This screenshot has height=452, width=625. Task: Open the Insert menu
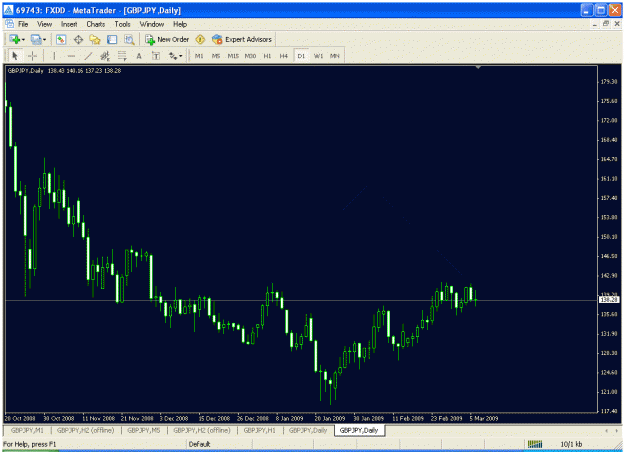pos(69,24)
